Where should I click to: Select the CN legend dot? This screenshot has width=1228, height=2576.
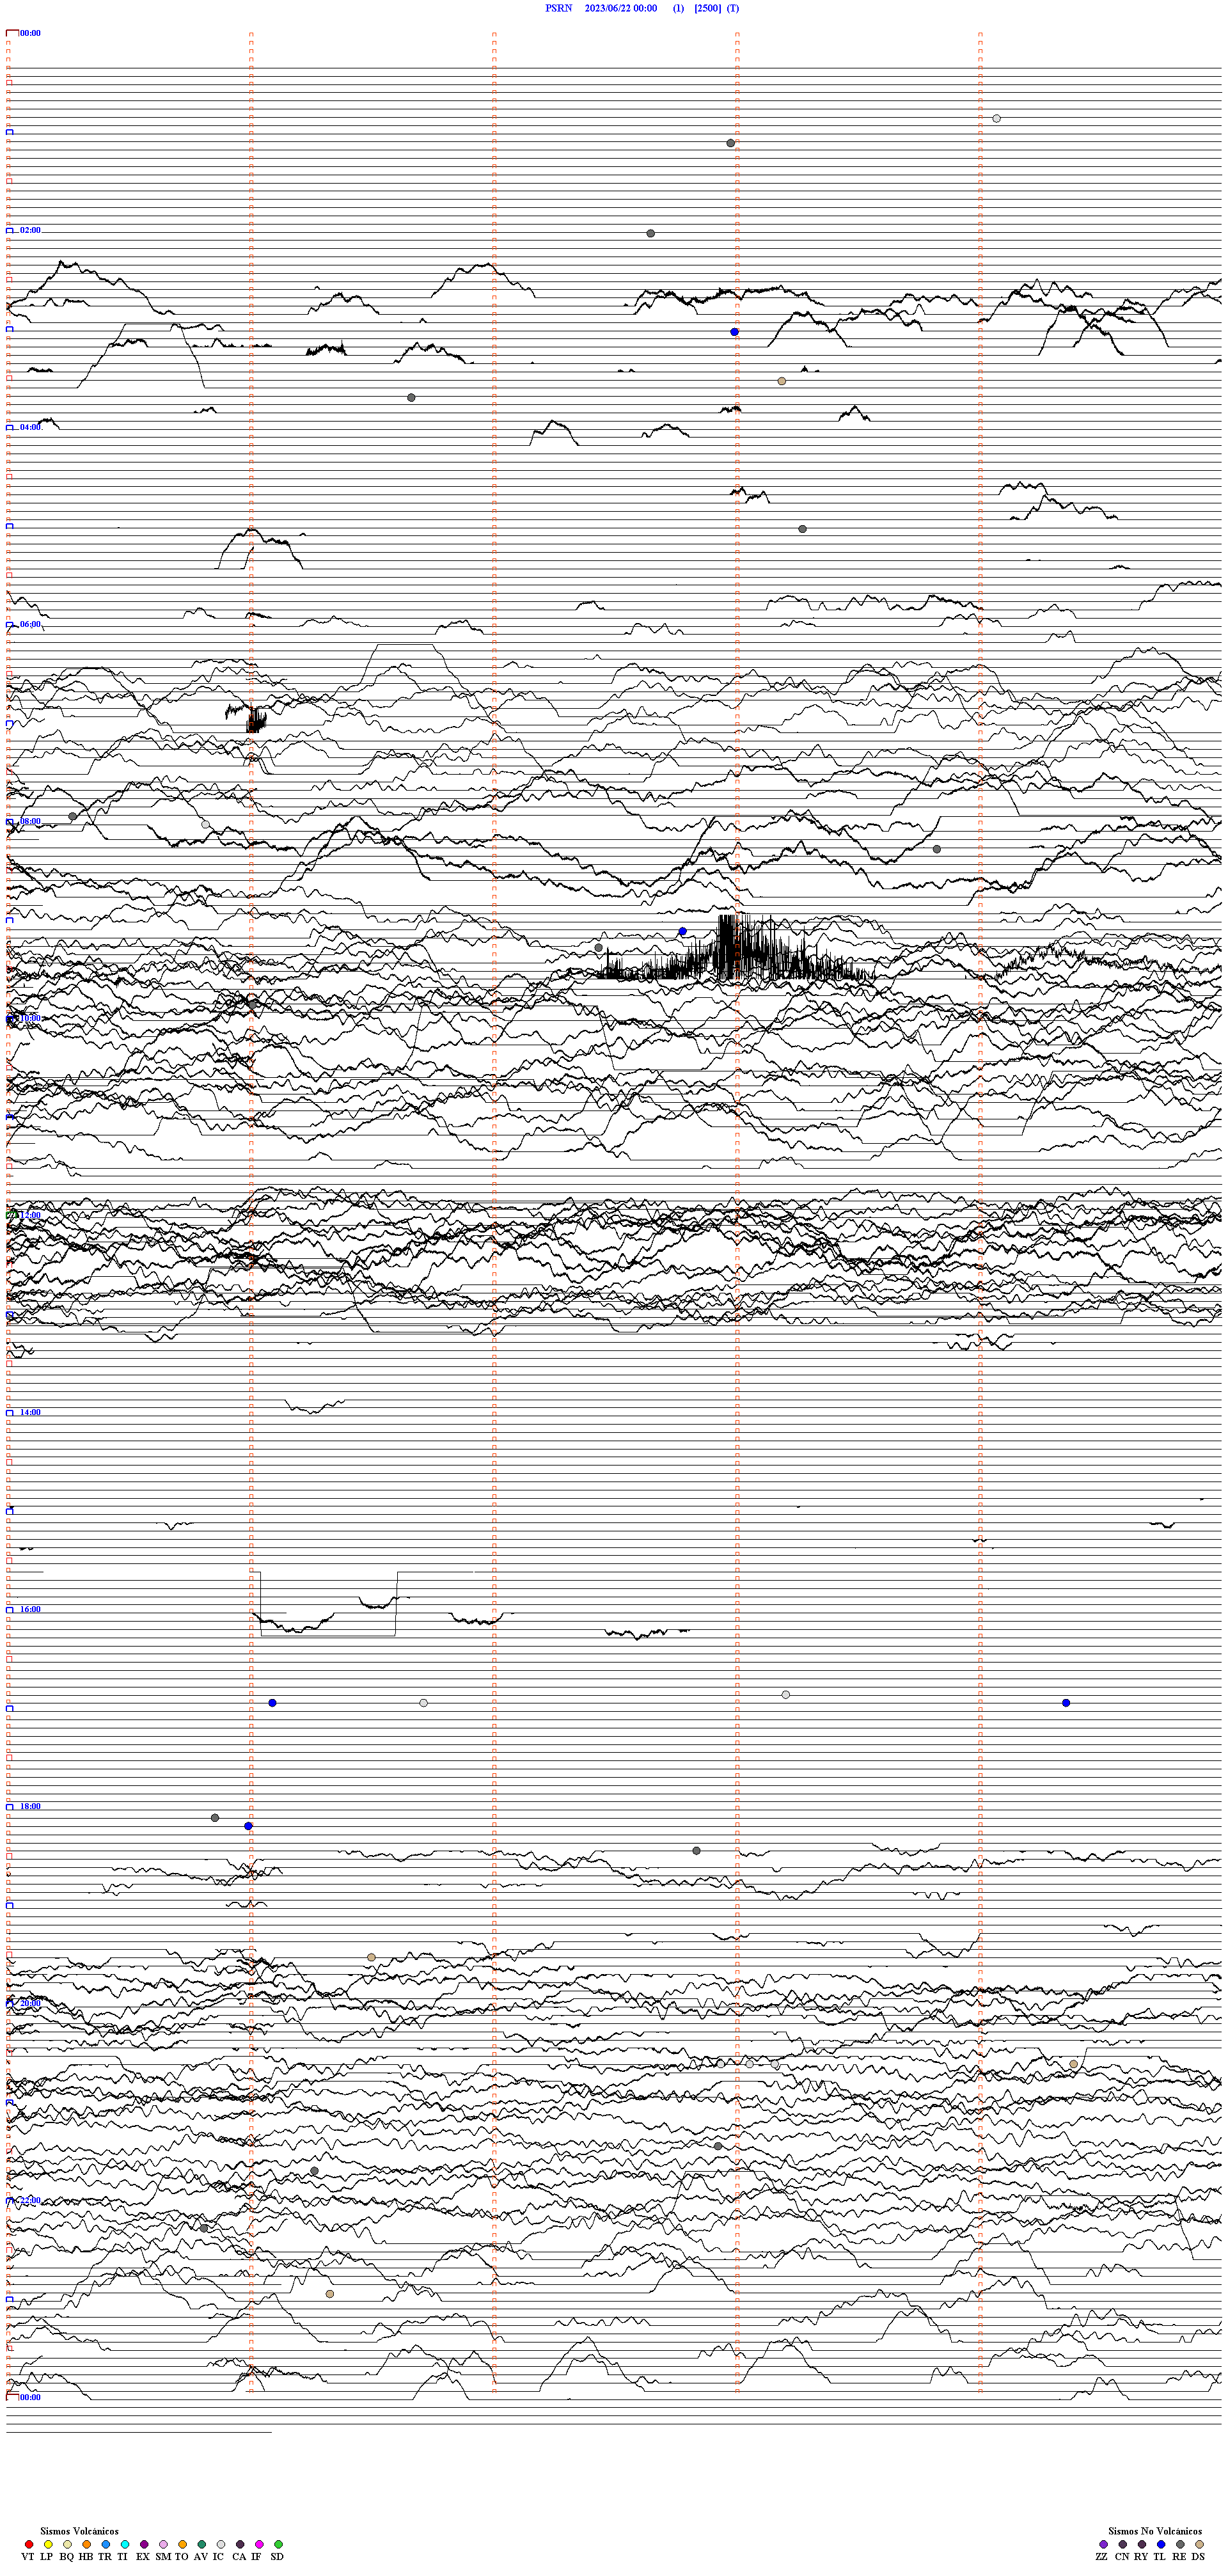coord(1123,2544)
